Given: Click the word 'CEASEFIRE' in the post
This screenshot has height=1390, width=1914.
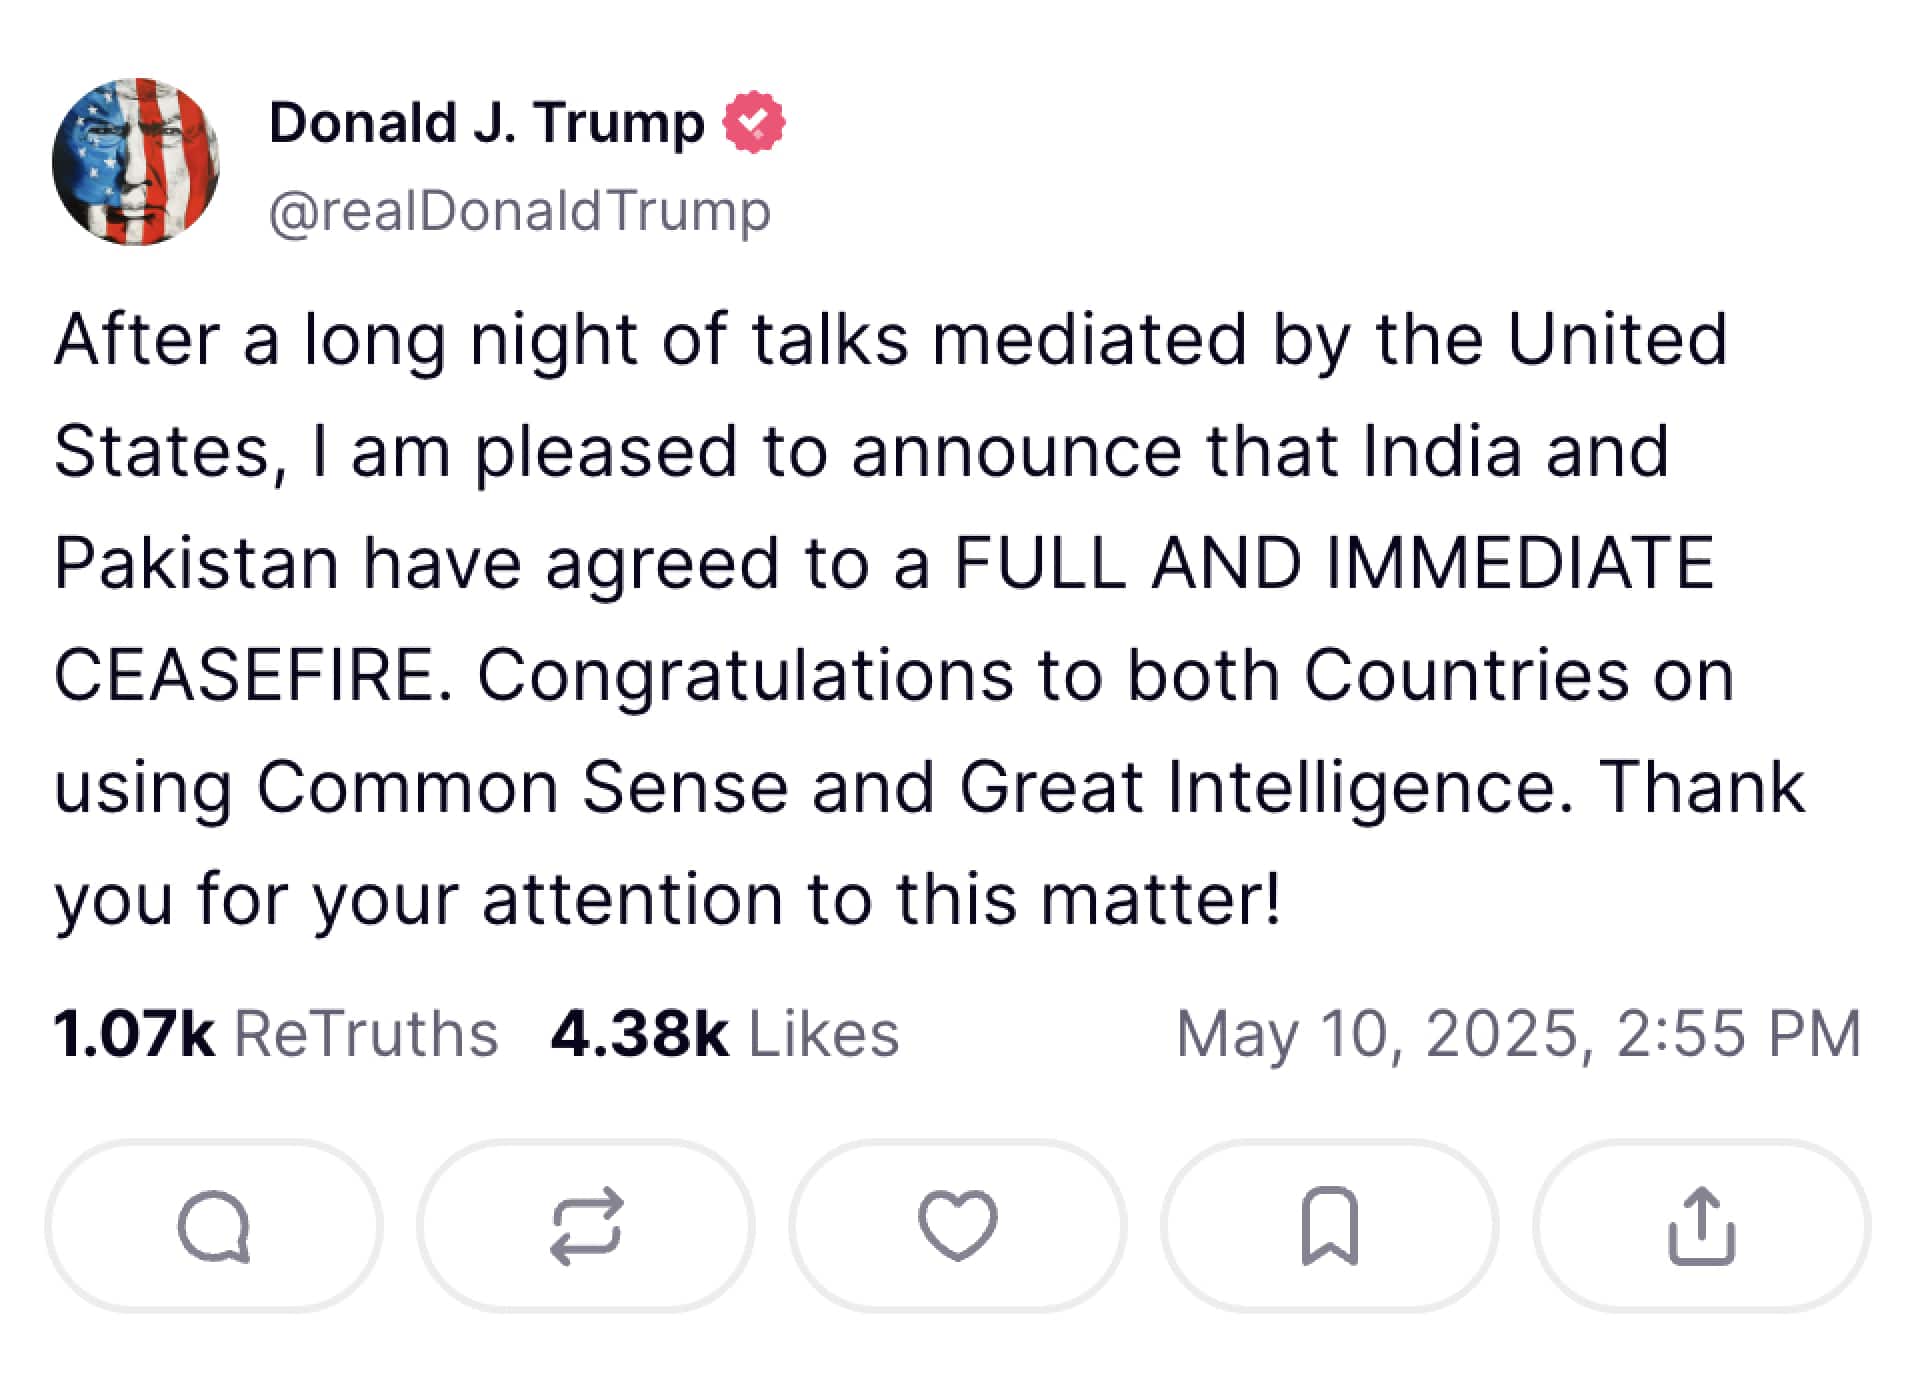Looking at the screenshot, I should pyautogui.click(x=245, y=675).
